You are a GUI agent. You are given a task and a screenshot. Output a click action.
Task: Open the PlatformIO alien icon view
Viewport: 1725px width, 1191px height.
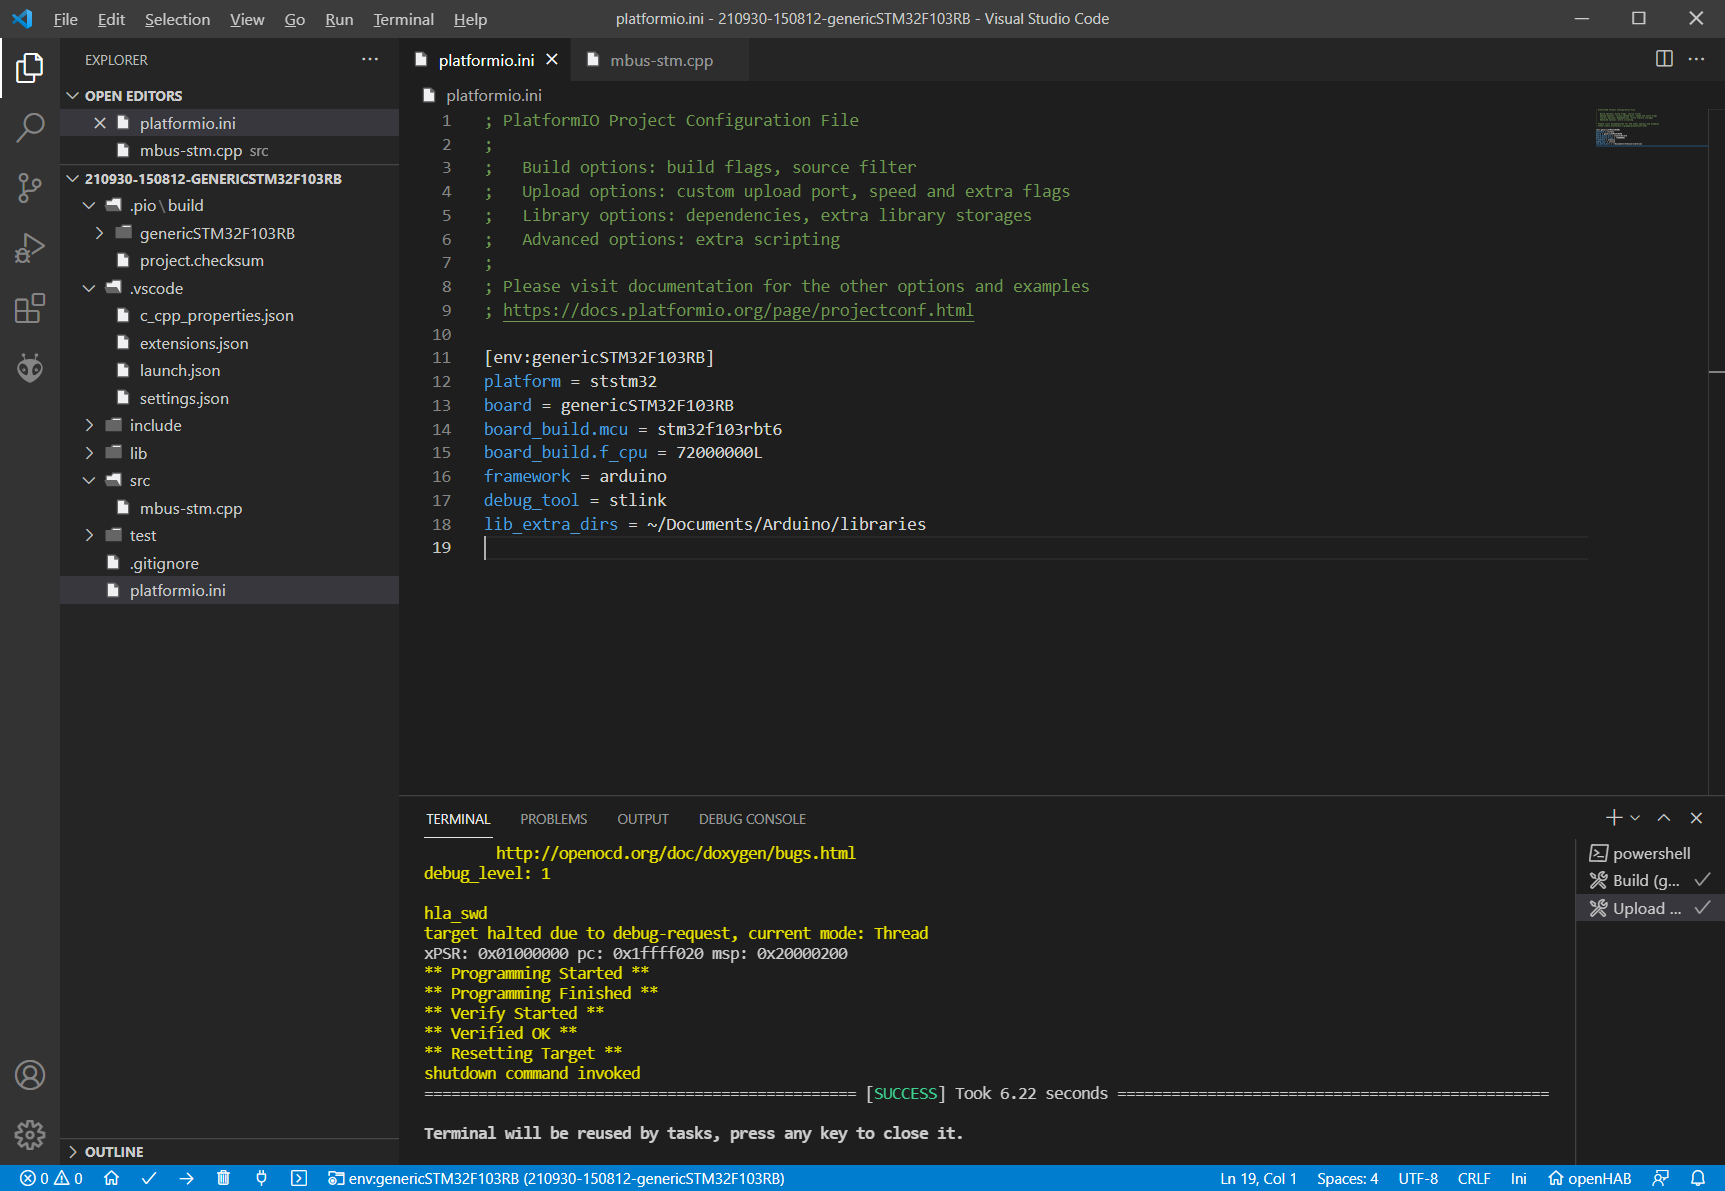pyautogui.click(x=30, y=368)
